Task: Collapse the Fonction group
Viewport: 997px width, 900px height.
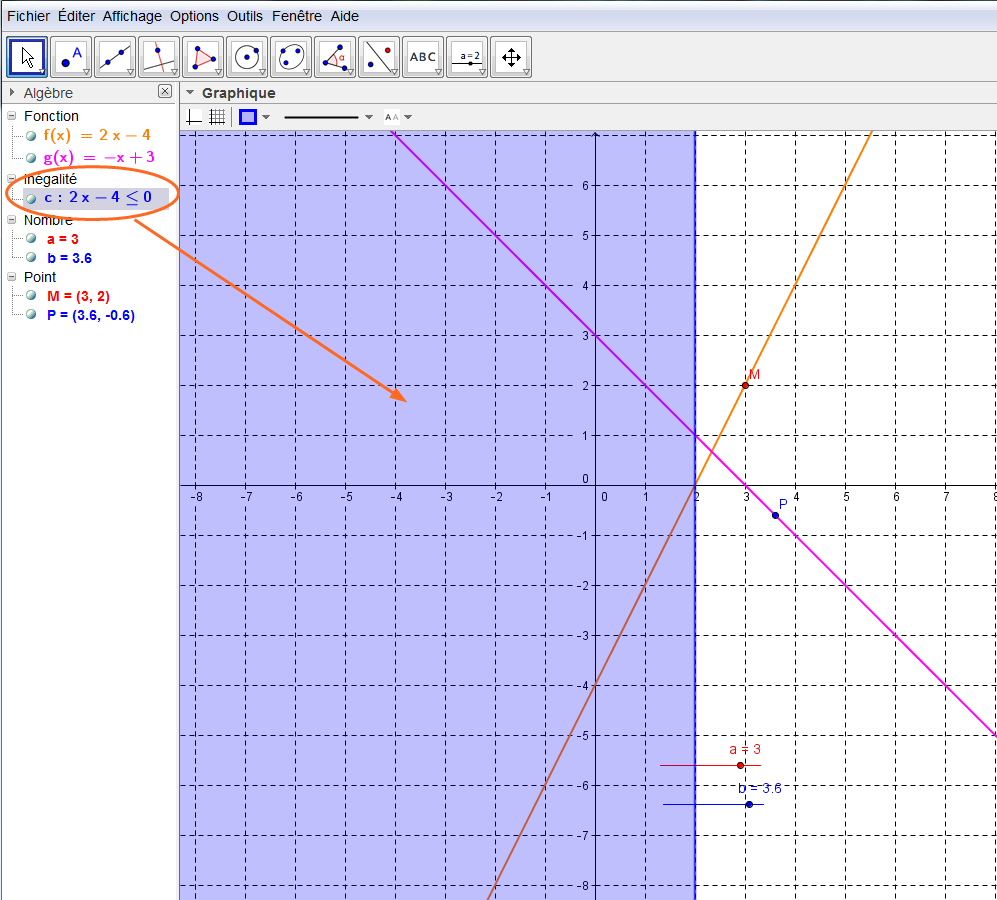Action: point(11,116)
